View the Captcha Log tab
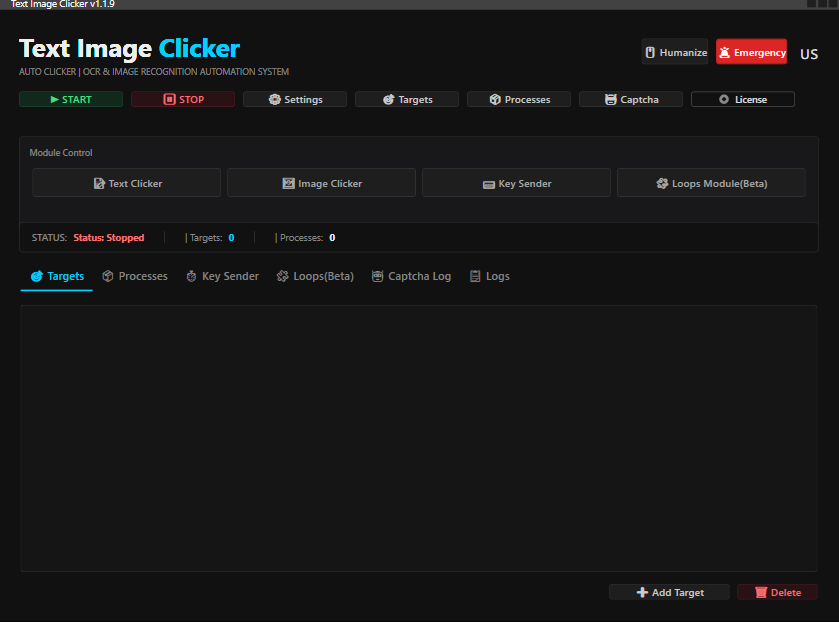The image size is (839, 622). click(411, 276)
